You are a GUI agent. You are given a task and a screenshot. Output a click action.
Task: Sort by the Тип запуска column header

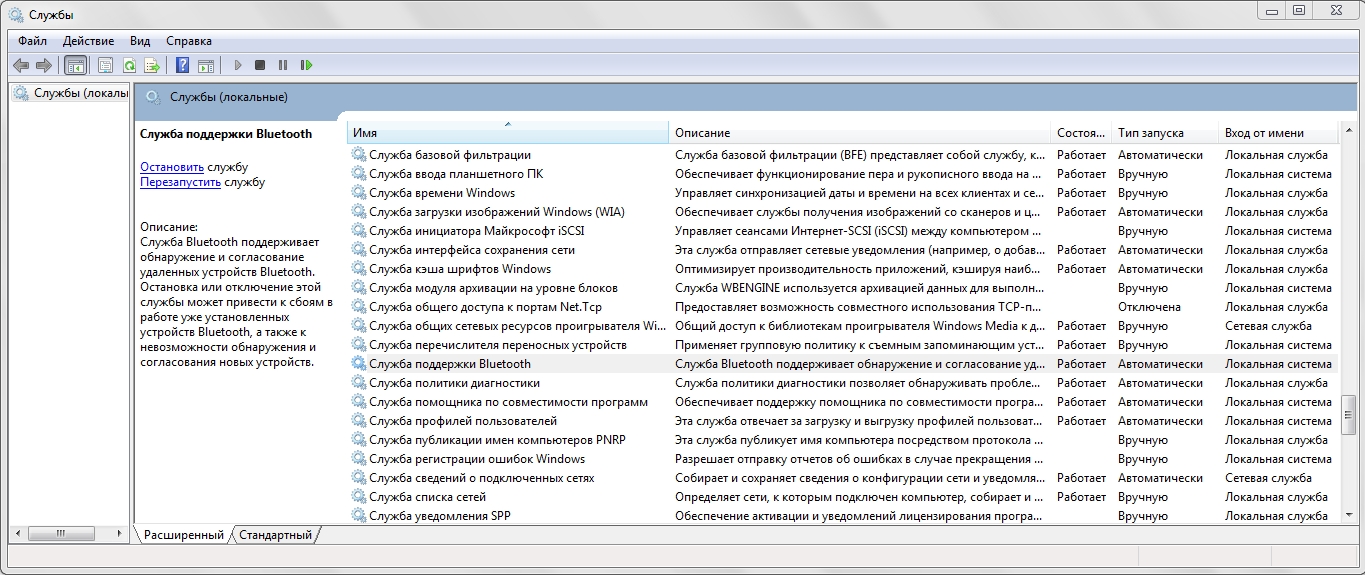[1165, 132]
